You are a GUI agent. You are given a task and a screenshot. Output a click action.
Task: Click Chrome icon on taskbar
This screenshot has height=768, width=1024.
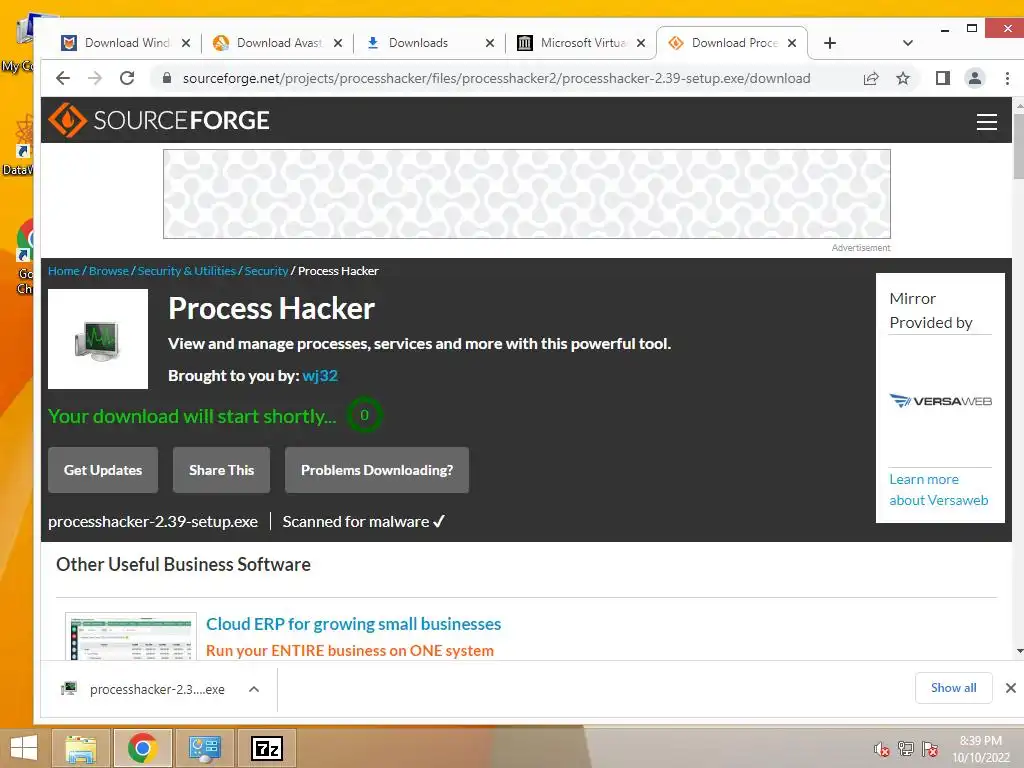(142, 748)
